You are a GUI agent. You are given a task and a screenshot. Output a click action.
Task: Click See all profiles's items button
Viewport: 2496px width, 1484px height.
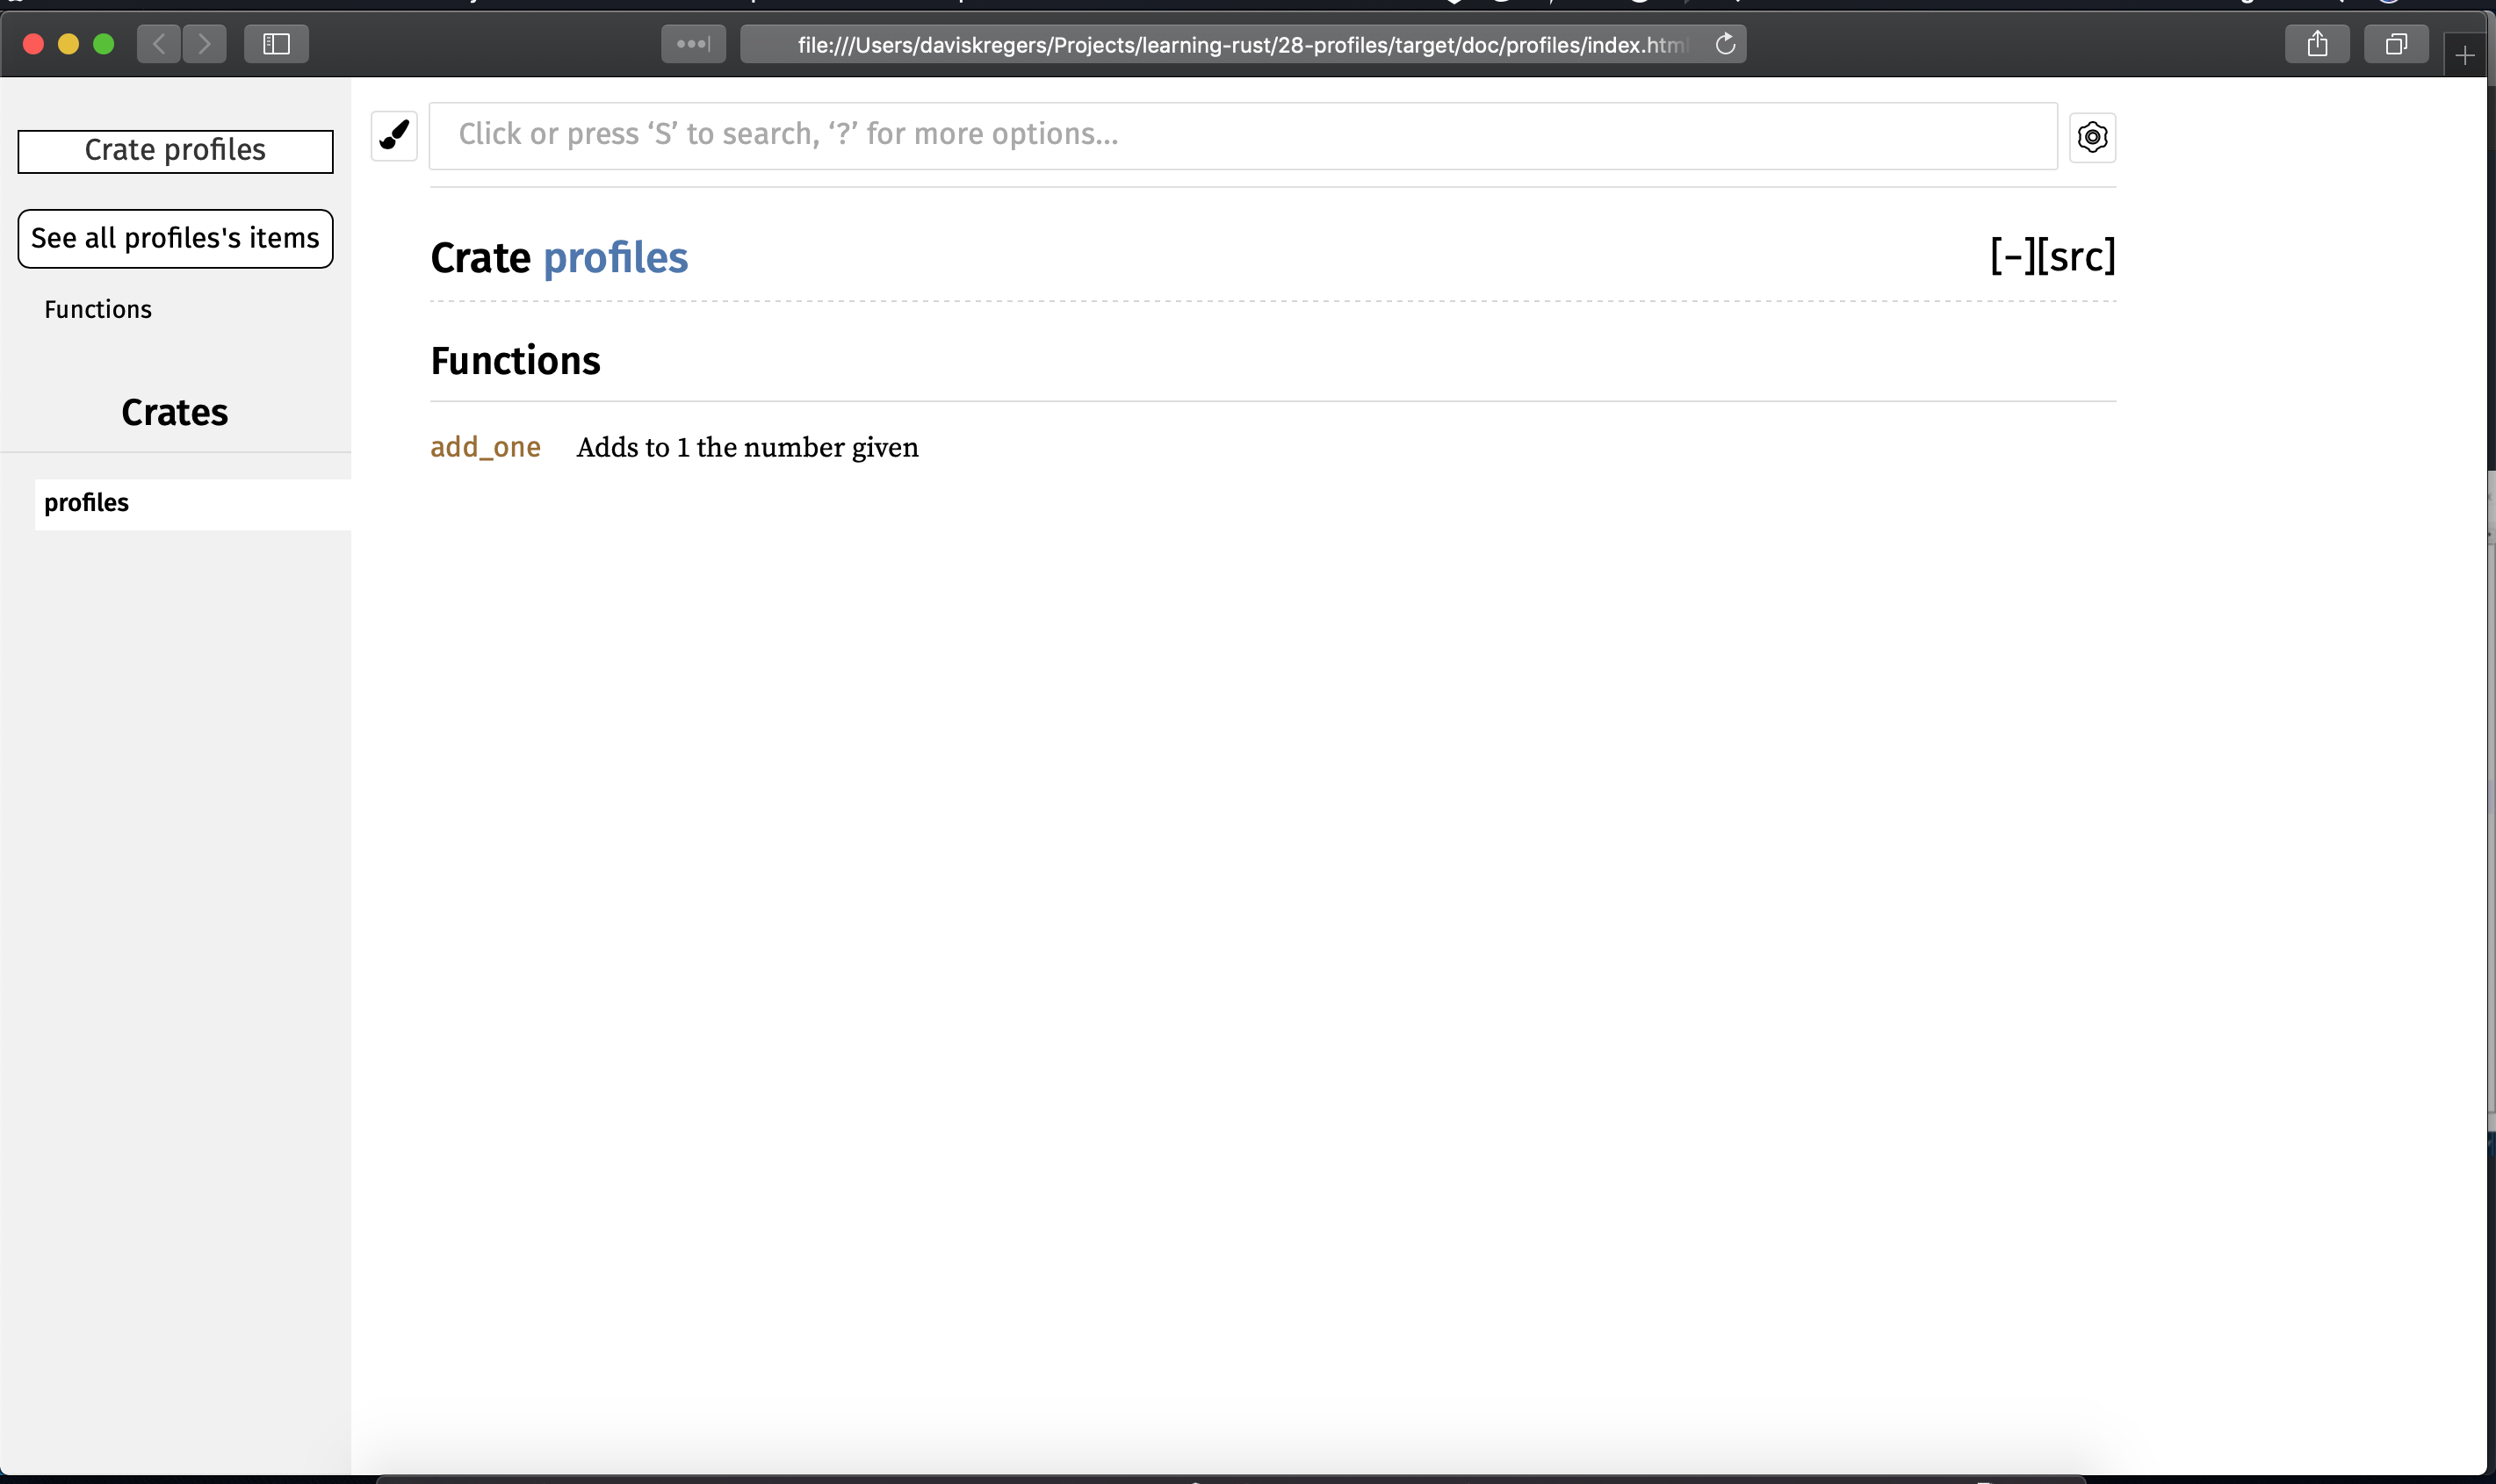(175, 238)
